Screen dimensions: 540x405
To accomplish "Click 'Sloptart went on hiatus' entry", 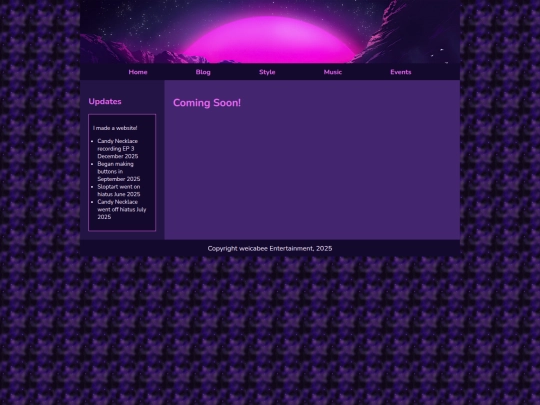I will [x=118, y=190].
